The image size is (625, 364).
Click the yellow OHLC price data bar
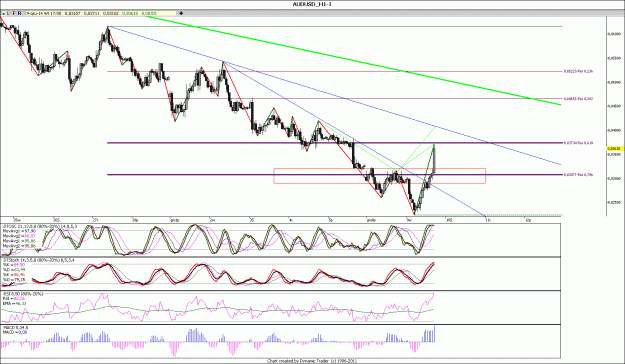pos(101,13)
